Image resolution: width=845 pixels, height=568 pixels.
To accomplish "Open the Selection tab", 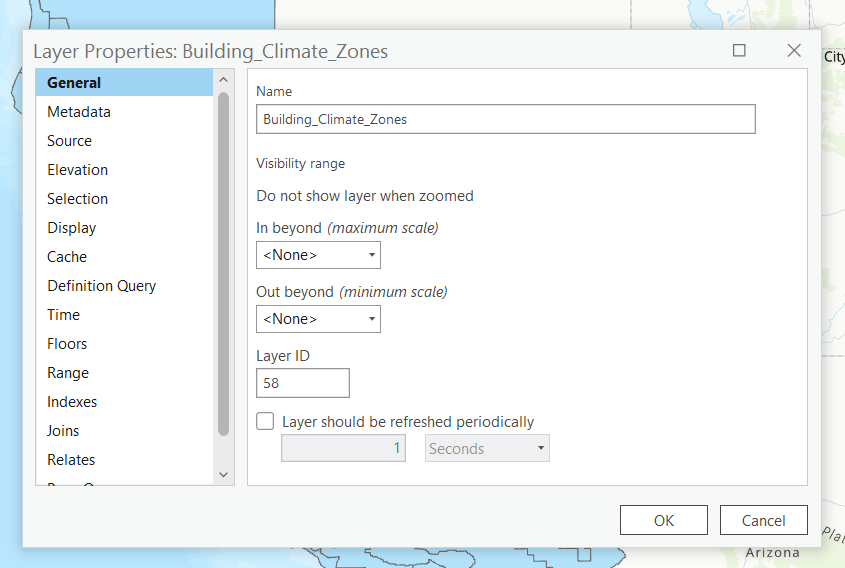I will coord(77,199).
